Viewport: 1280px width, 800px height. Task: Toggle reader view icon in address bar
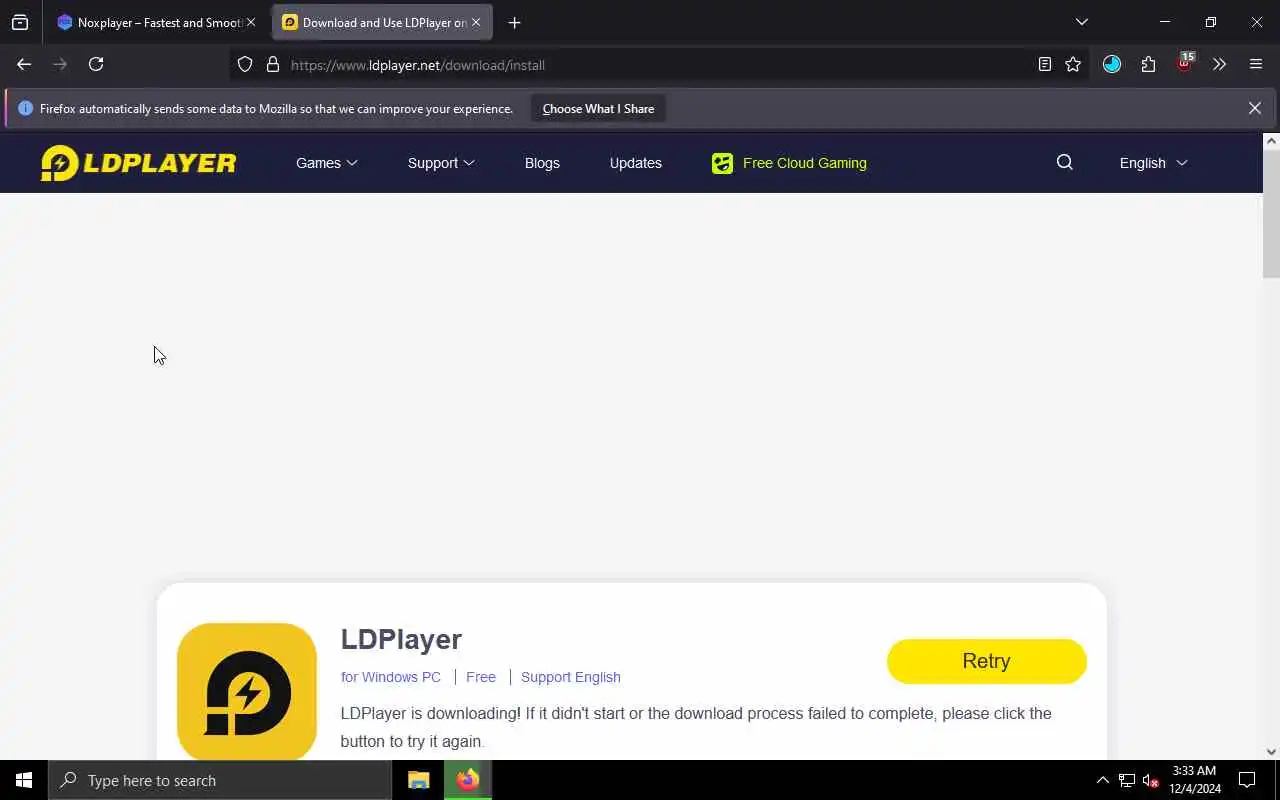(1044, 64)
